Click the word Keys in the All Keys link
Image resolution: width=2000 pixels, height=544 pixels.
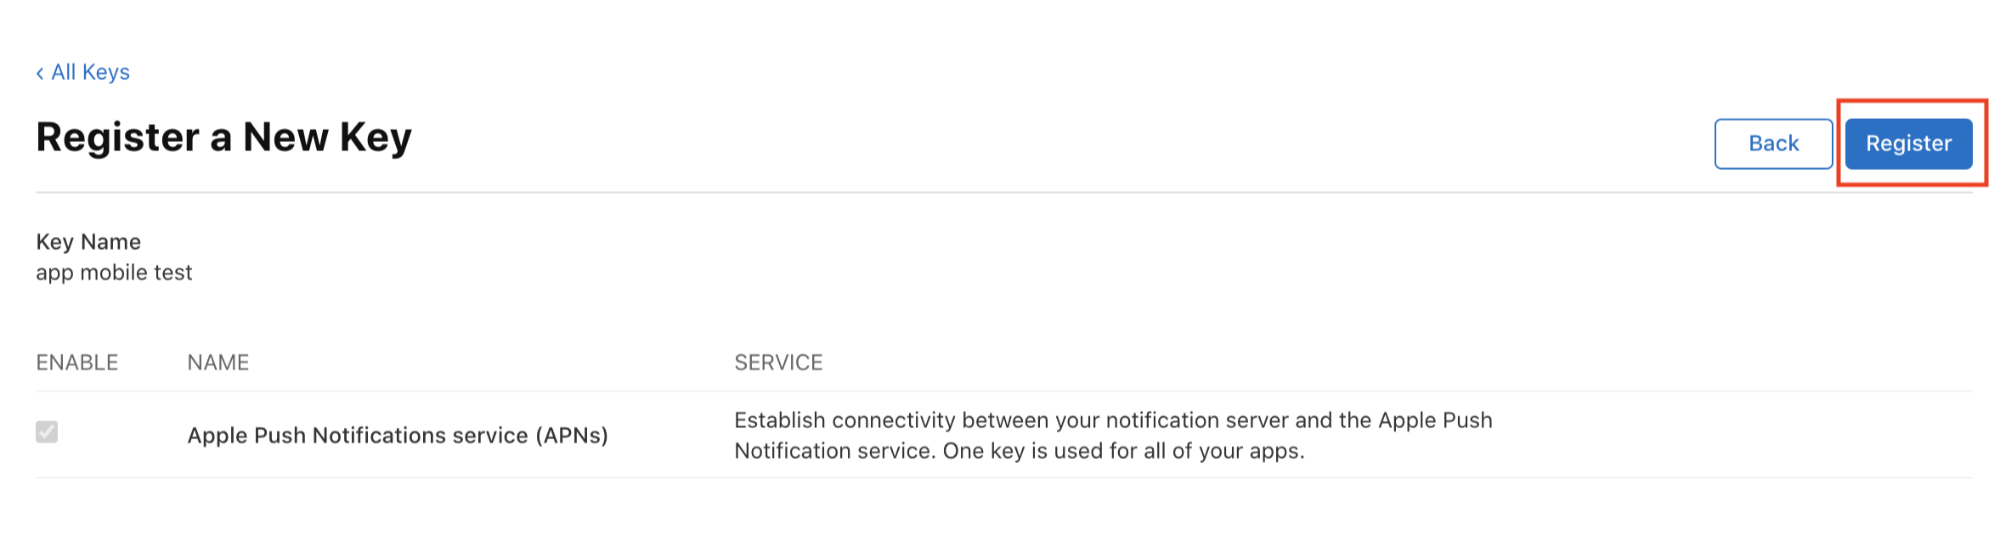coord(106,72)
